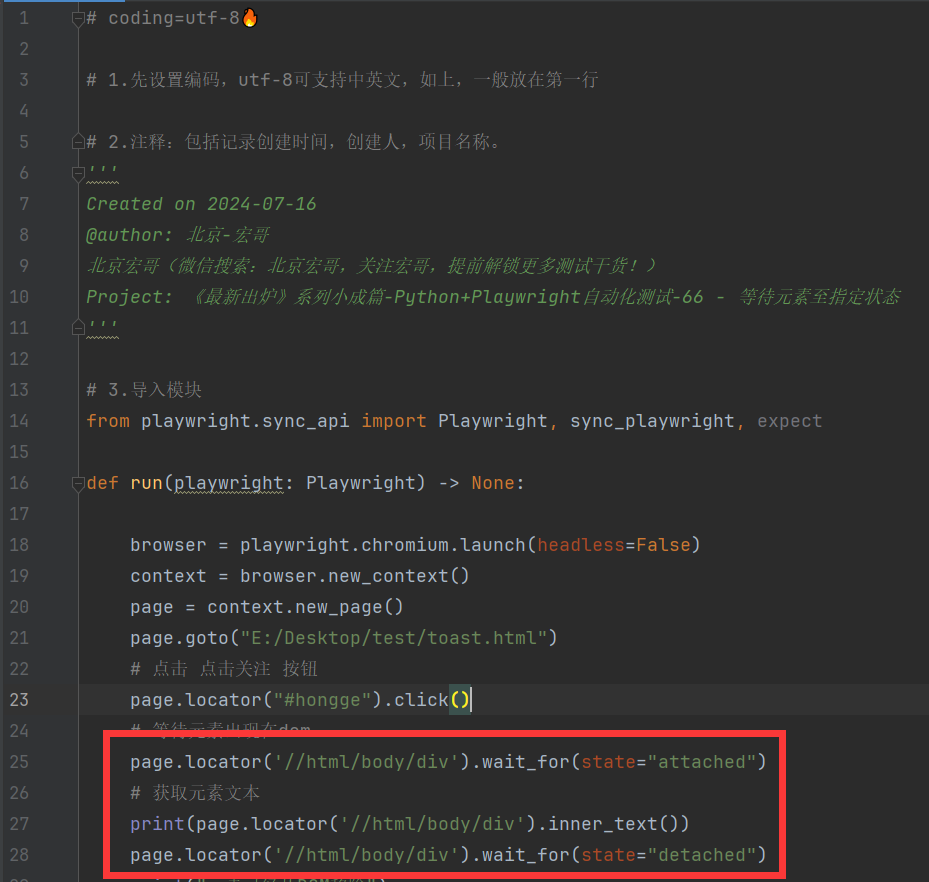Viewport: 929px width, 882px height.
Task: Click line number 1 in the gutter
Action: tap(24, 18)
